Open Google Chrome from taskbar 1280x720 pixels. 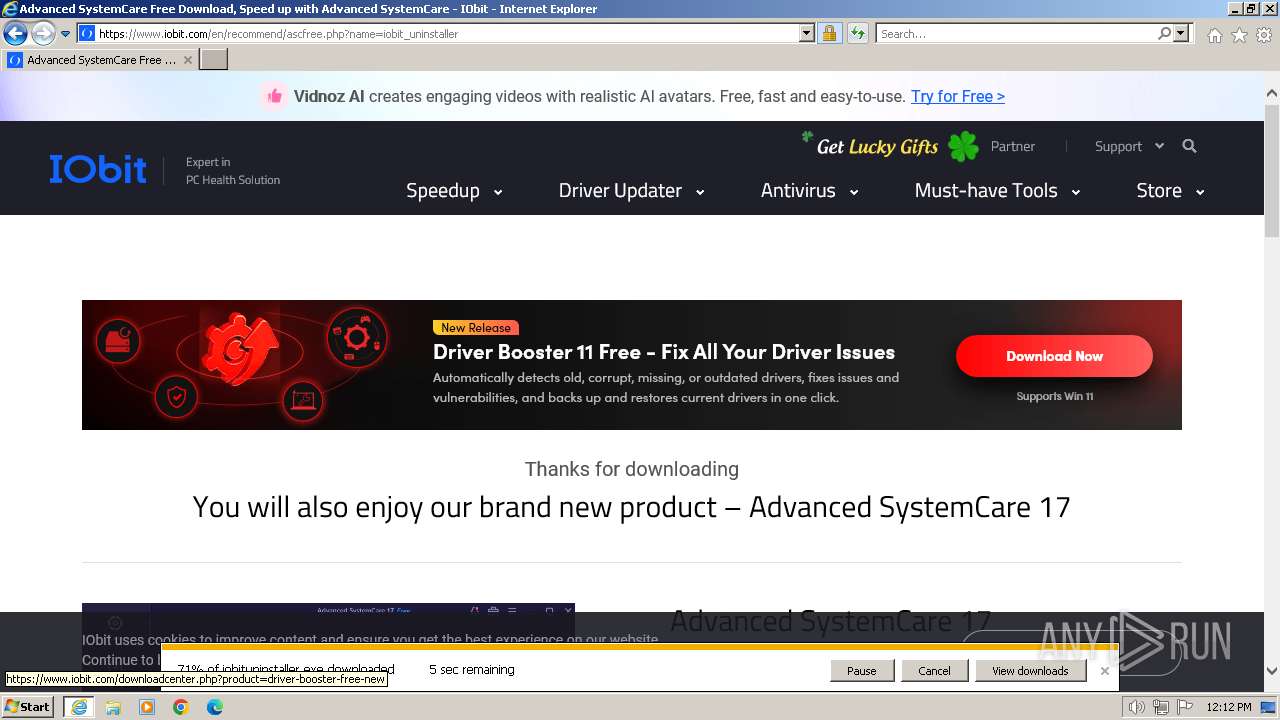(x=181, y=707)
